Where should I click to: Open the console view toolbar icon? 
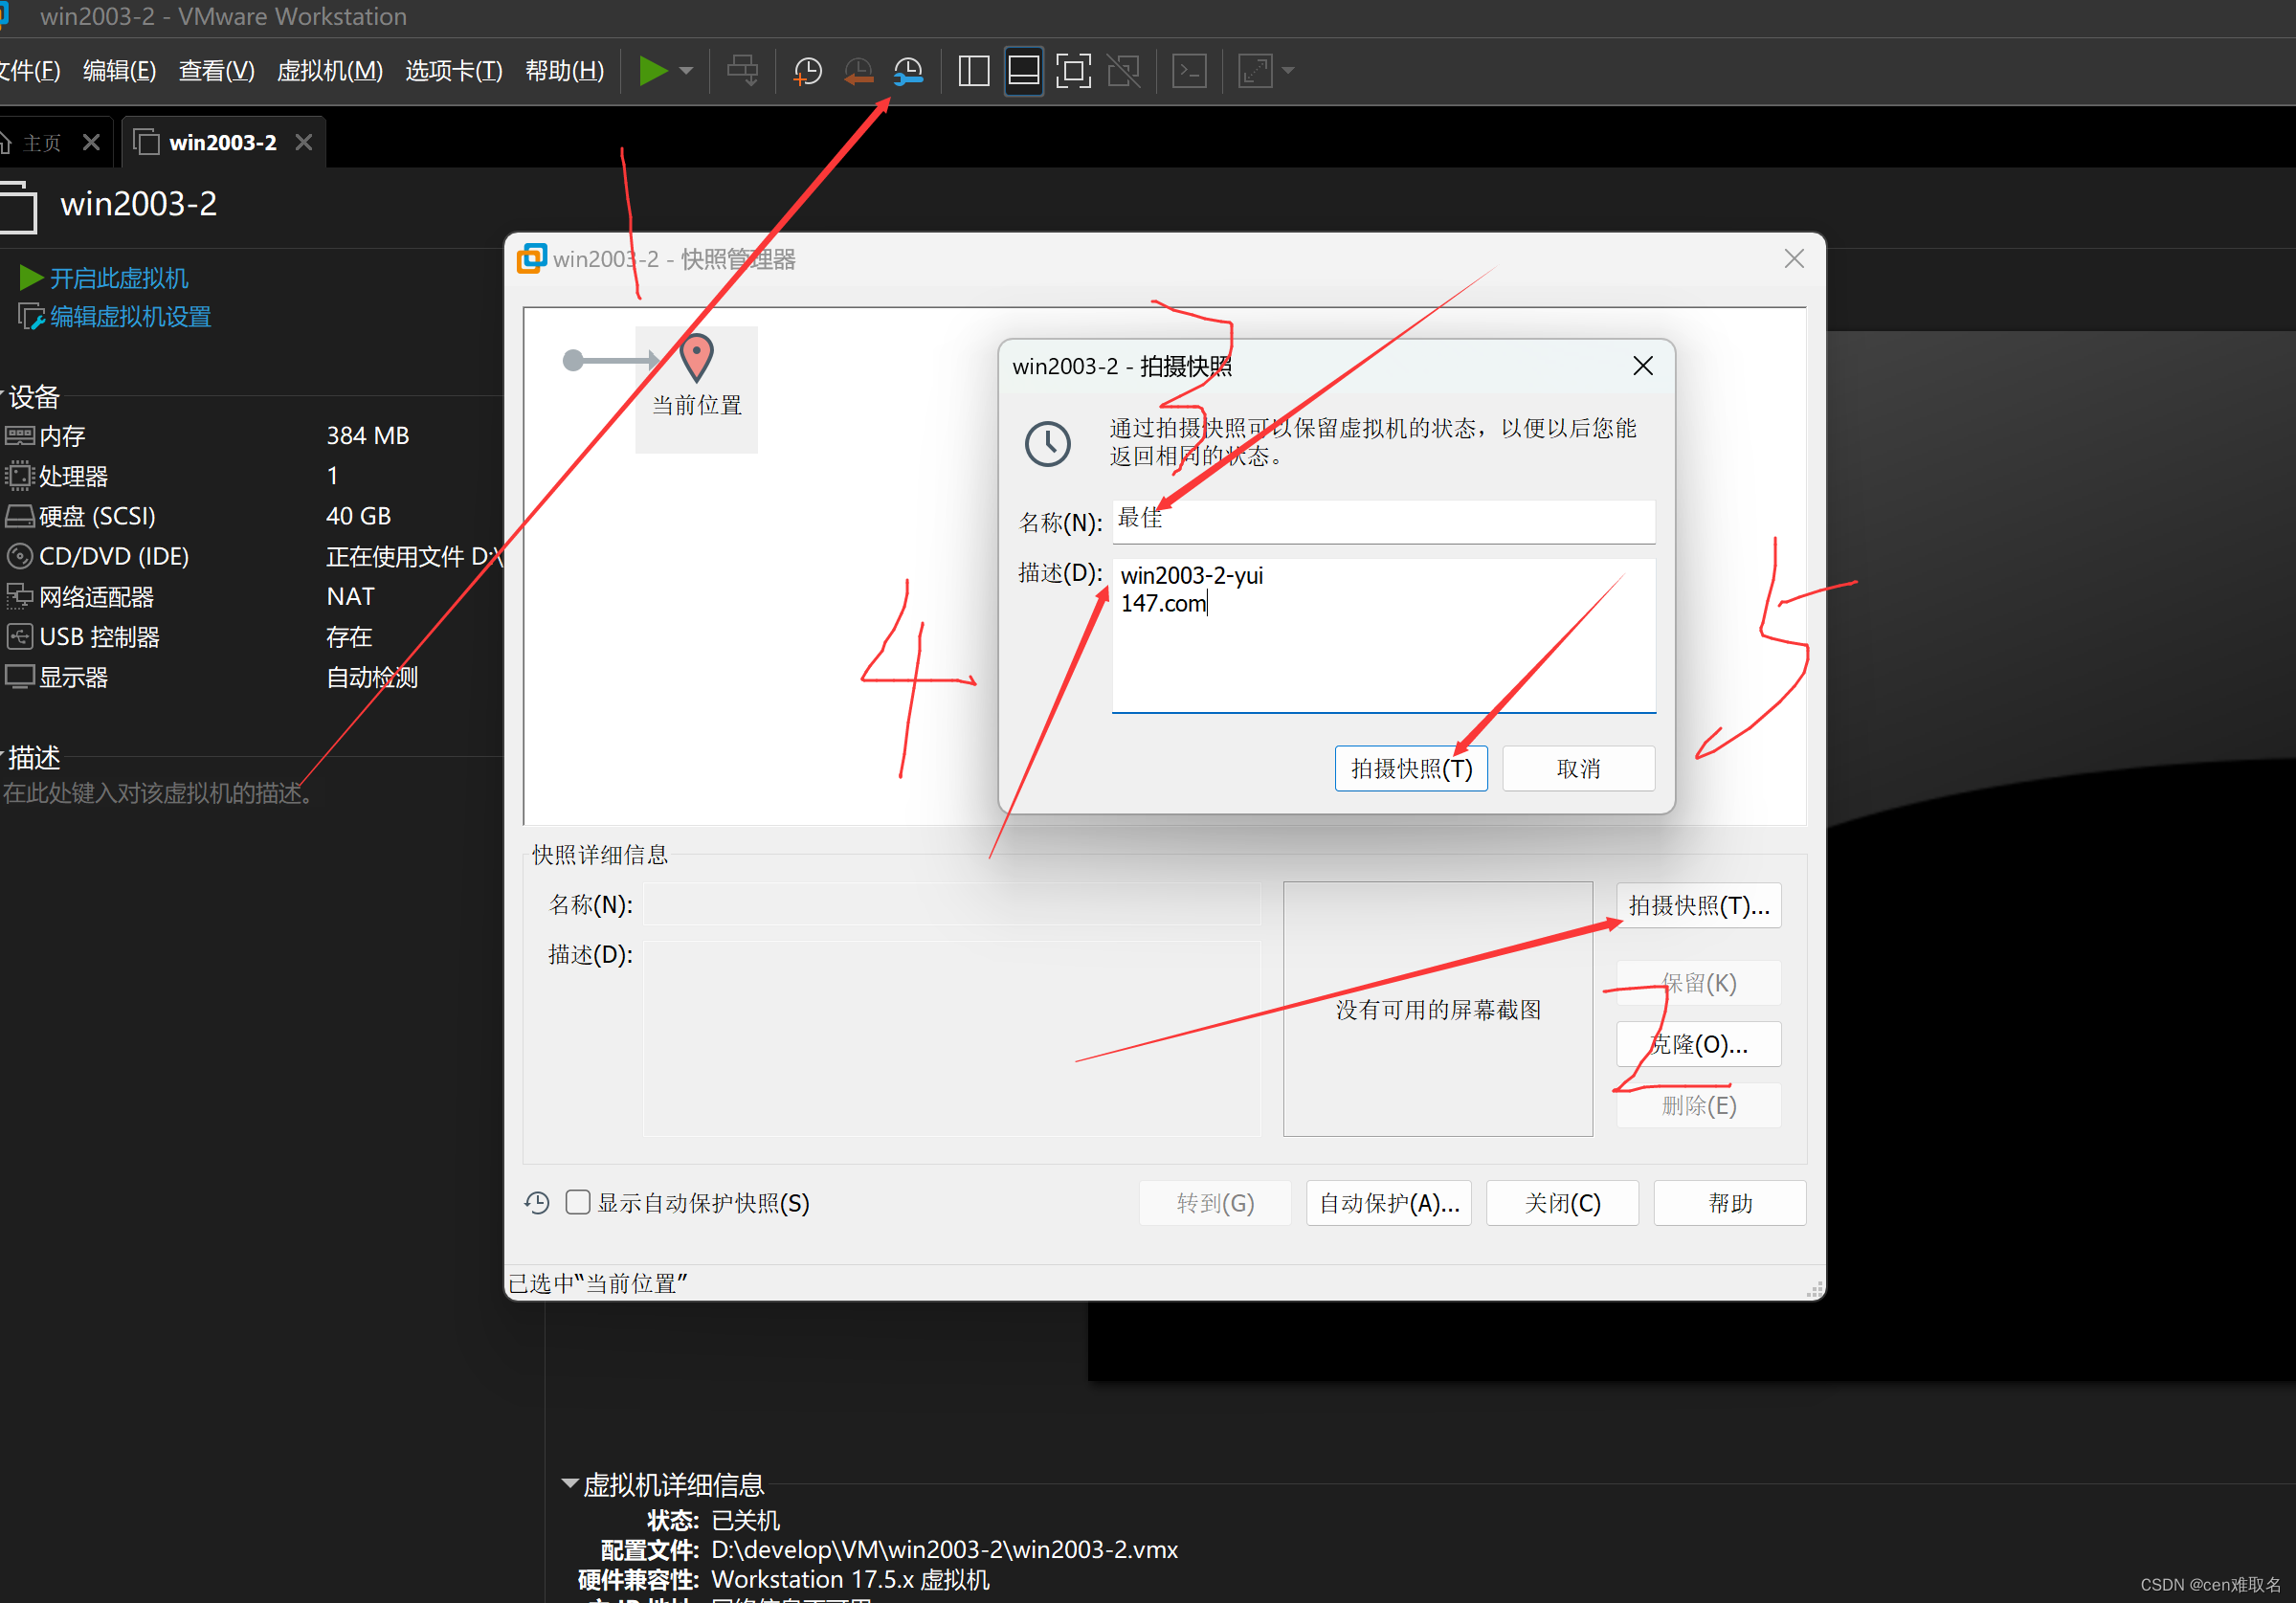tap(1189, 71)
